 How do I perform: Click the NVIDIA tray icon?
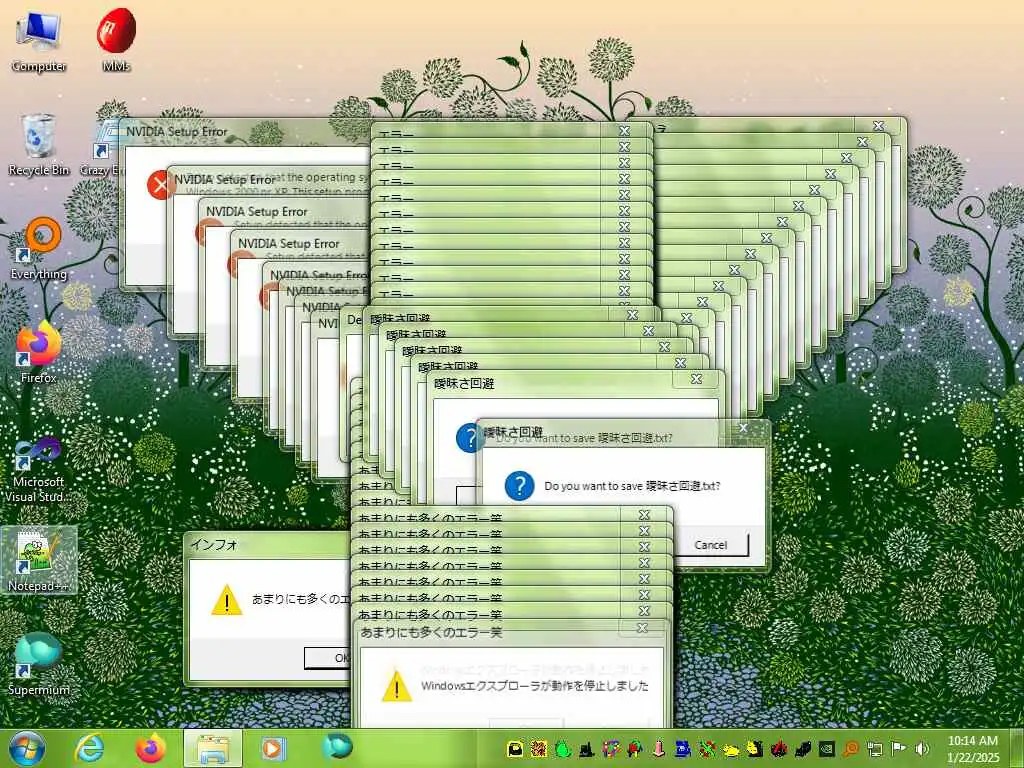click(826, 748)
